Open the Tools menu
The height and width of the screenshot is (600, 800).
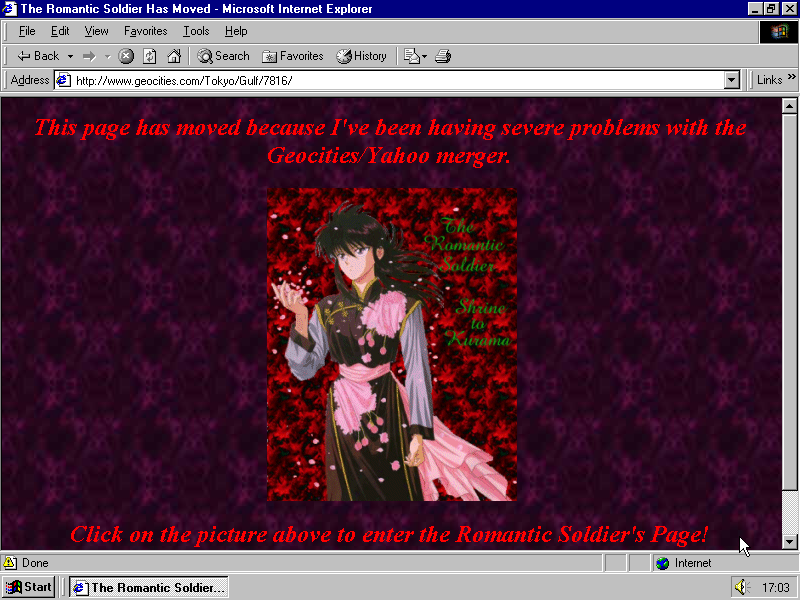click(x=196, y=31)
